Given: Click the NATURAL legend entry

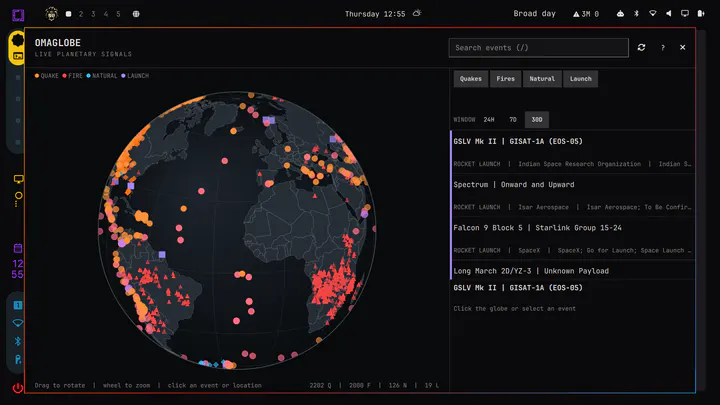Looking at the screenshot, I should (x=102, y=76).
